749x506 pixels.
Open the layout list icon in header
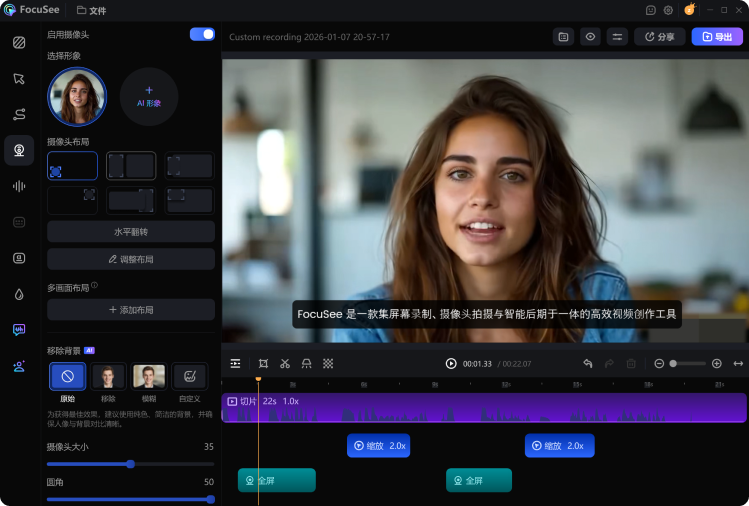(x=564, y=37)
